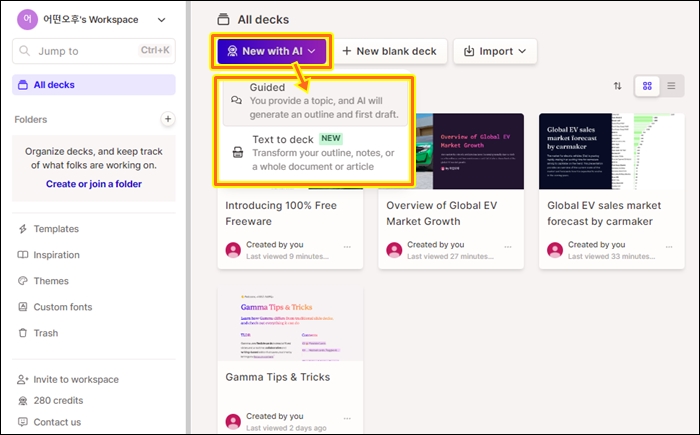Click the Trash bin icon

pyautogui.click(x=22, y=333)
